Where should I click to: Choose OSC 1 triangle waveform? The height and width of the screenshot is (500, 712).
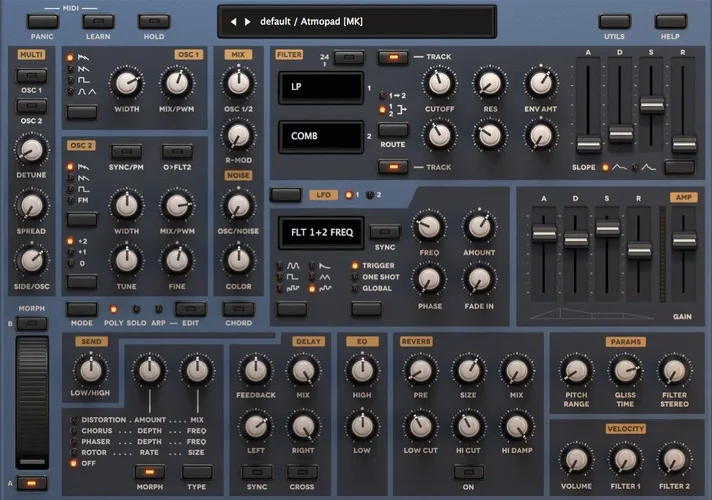pyautogui.click(x=81, y=92)
